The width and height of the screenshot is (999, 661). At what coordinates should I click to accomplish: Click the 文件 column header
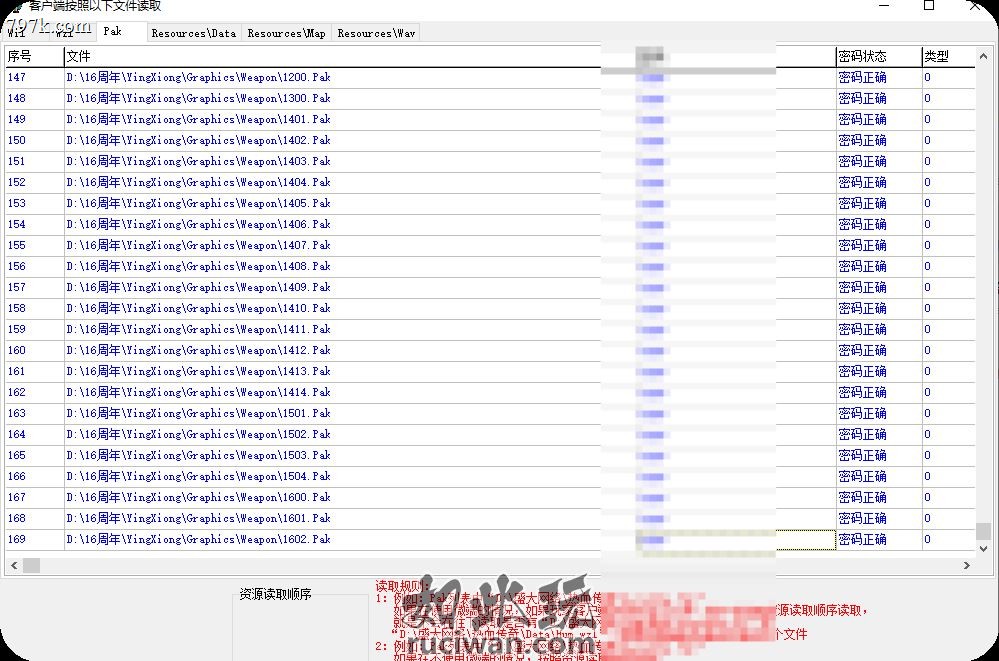(x=331, y=56)
